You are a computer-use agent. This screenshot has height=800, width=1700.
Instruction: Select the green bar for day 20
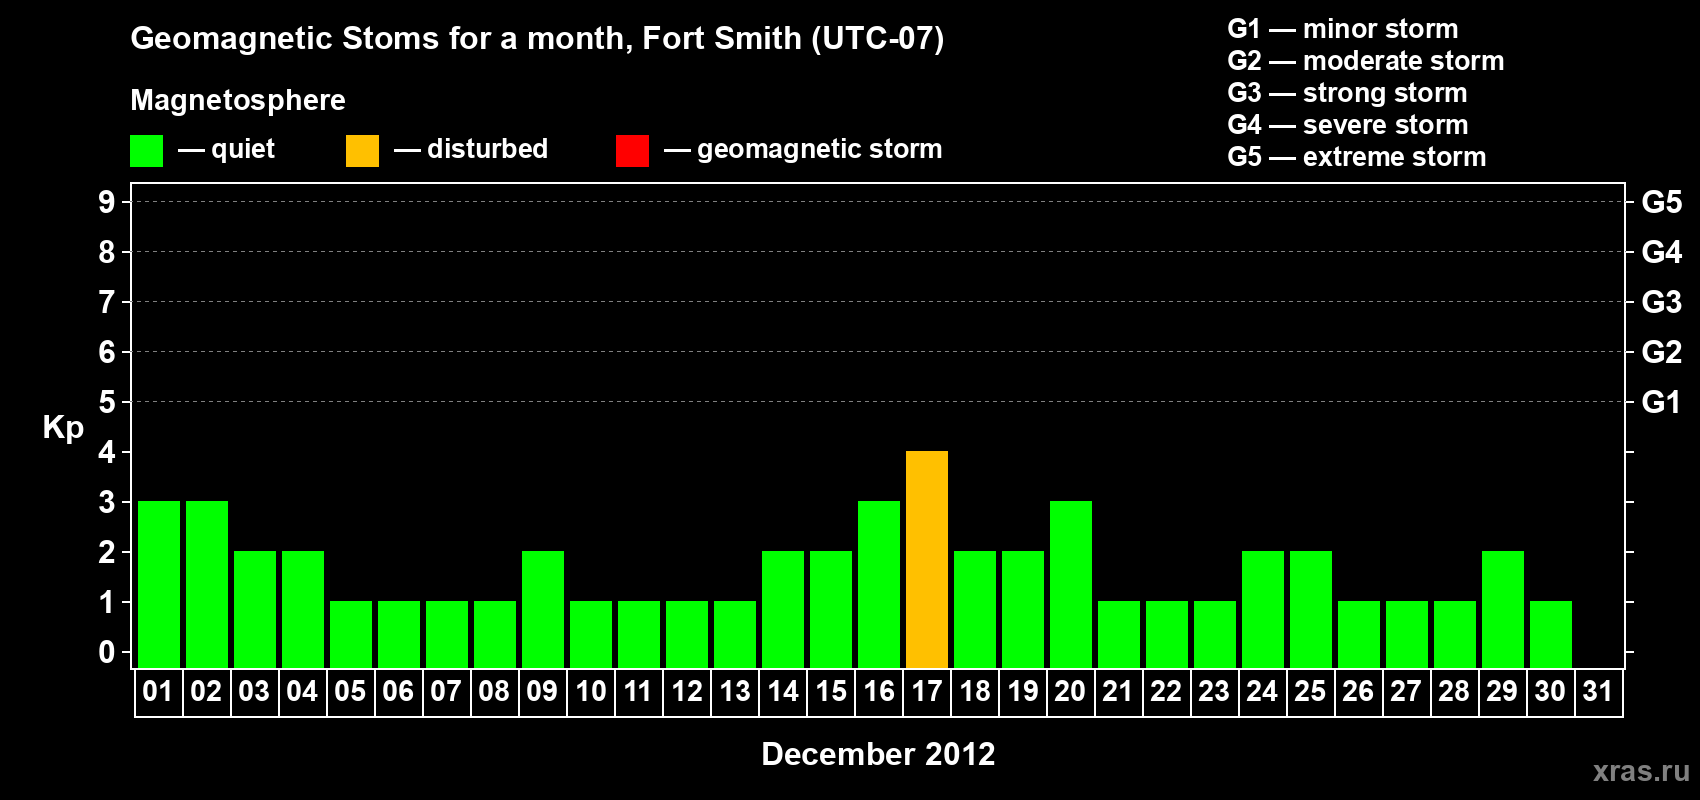tap(1071, 584)
